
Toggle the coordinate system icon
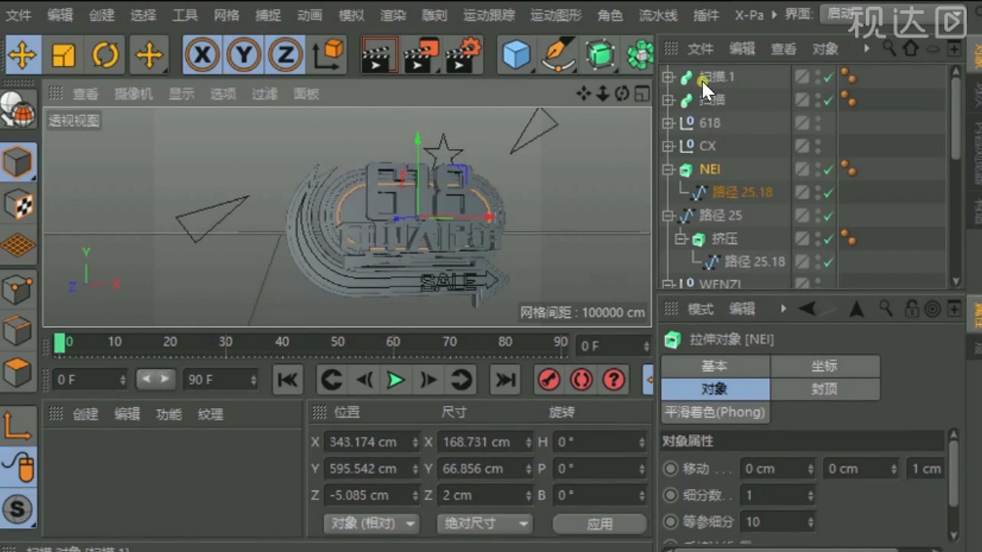click(x=328, y=55)
